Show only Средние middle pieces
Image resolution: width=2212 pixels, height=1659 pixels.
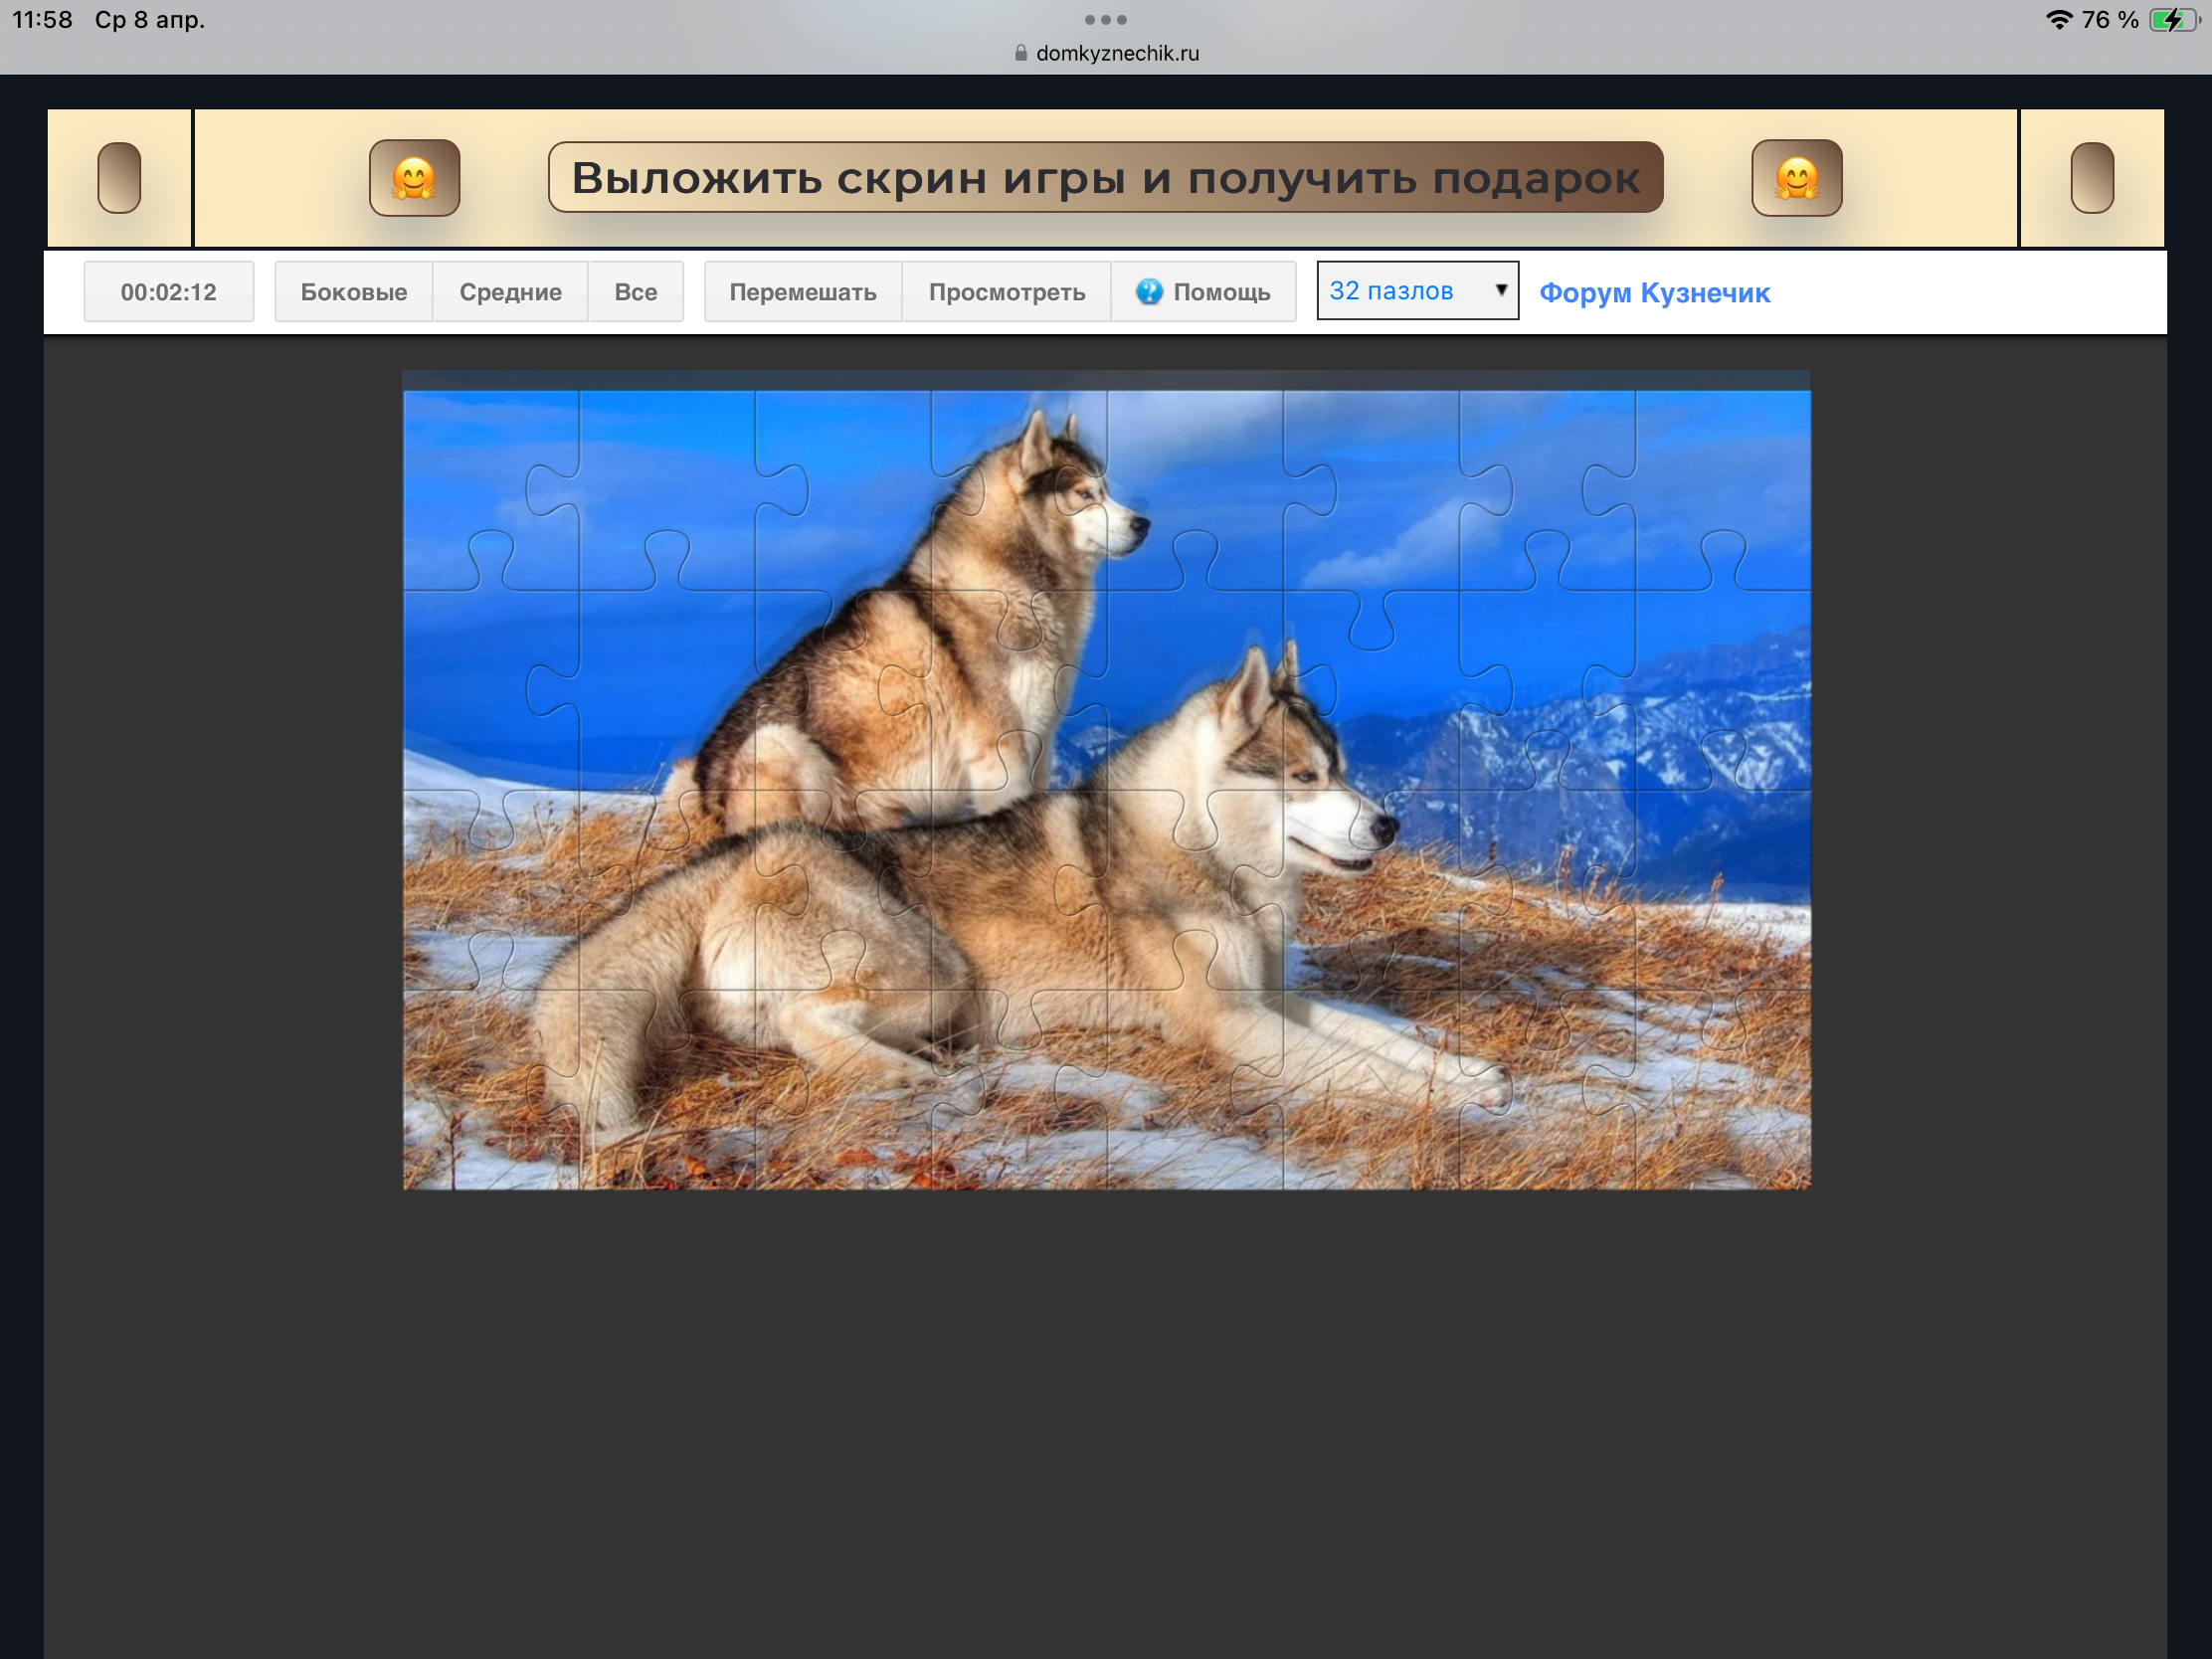coord(510,292)
